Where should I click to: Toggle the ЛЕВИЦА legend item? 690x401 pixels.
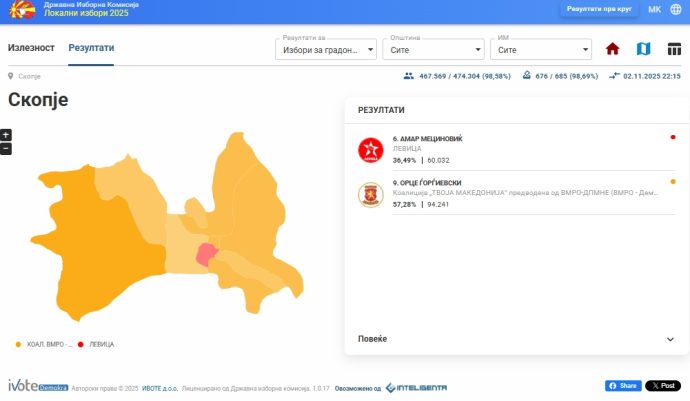pyautogui.click(x=96, y=344)
